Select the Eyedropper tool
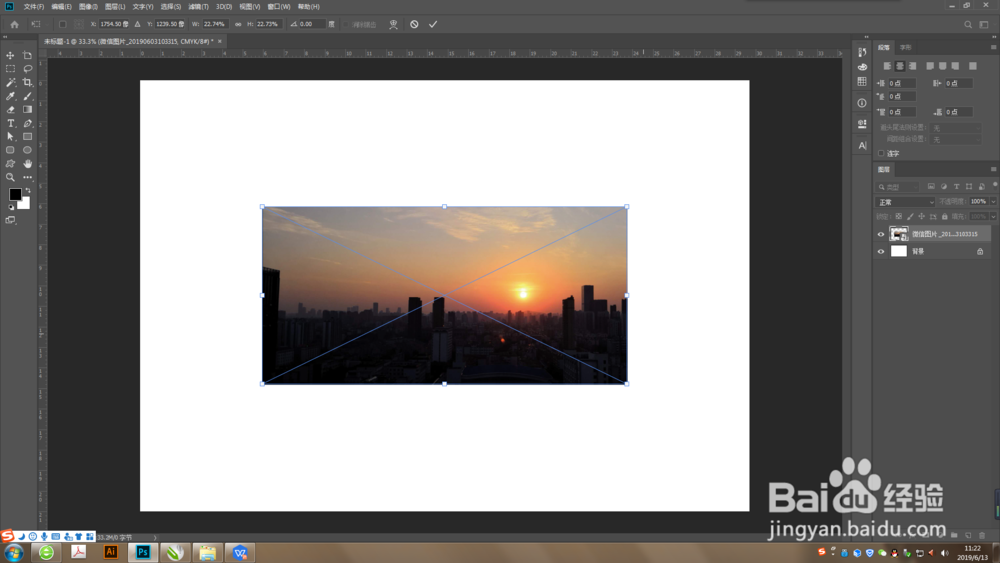 pyautogui.click(x=10, y=96)
